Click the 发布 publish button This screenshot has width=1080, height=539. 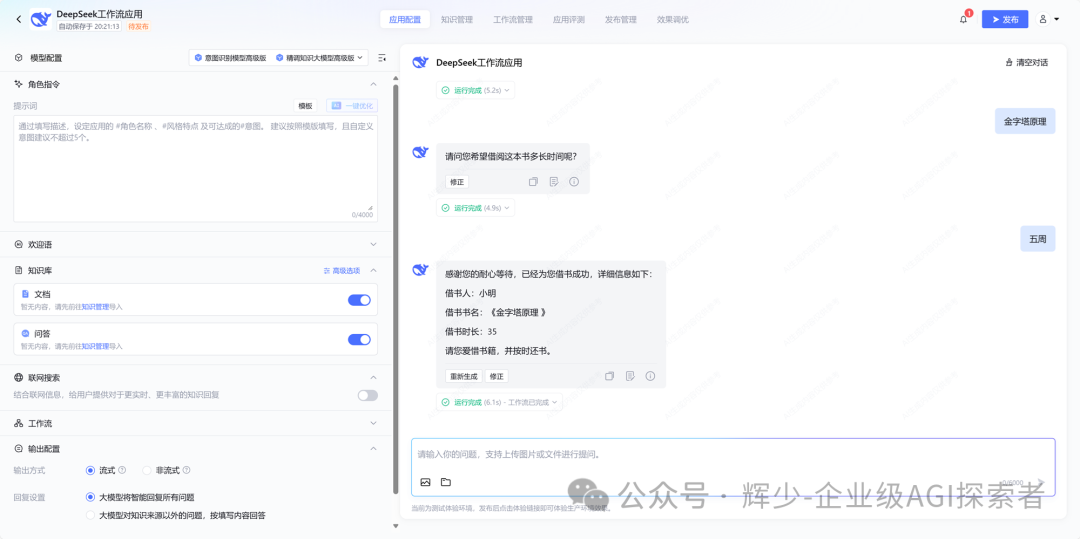[x=1005, y=19]
